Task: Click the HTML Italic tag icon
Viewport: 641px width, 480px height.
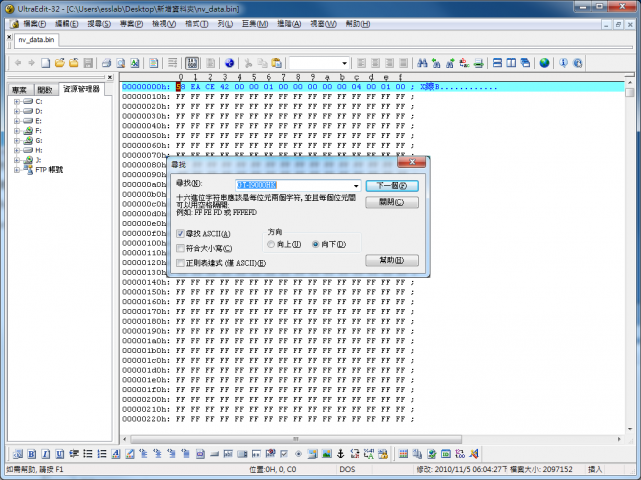Action: [46, 454]
